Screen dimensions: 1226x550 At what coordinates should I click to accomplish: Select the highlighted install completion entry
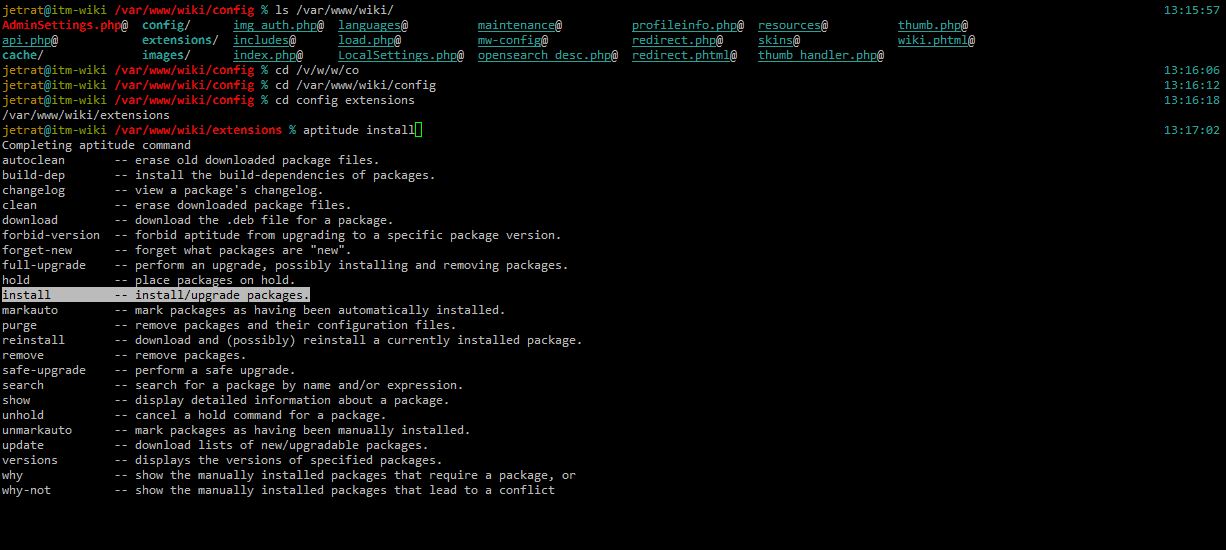pos(26,295)
